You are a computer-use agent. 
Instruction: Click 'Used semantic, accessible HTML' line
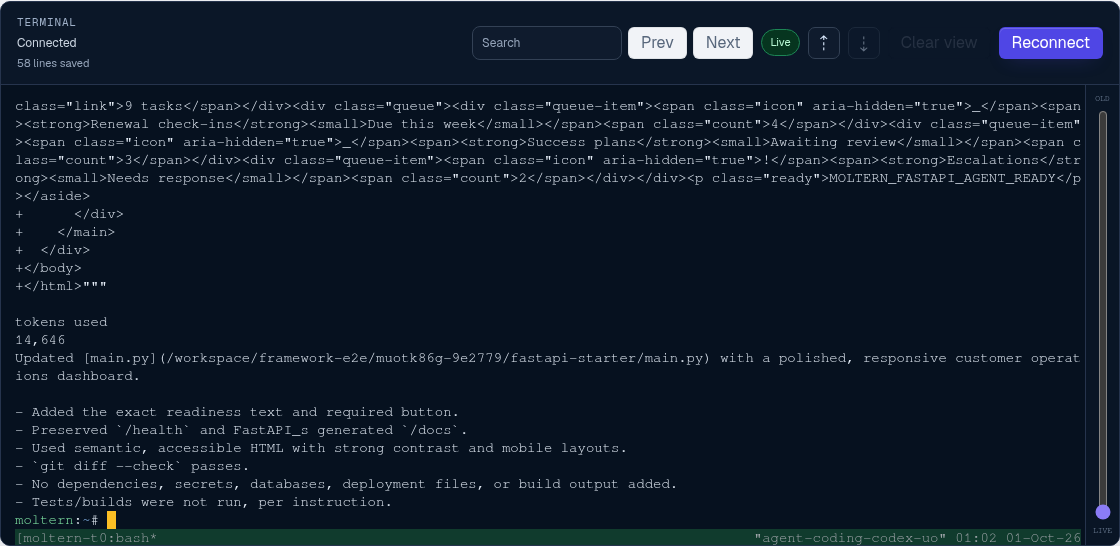[x=321, y=448]
